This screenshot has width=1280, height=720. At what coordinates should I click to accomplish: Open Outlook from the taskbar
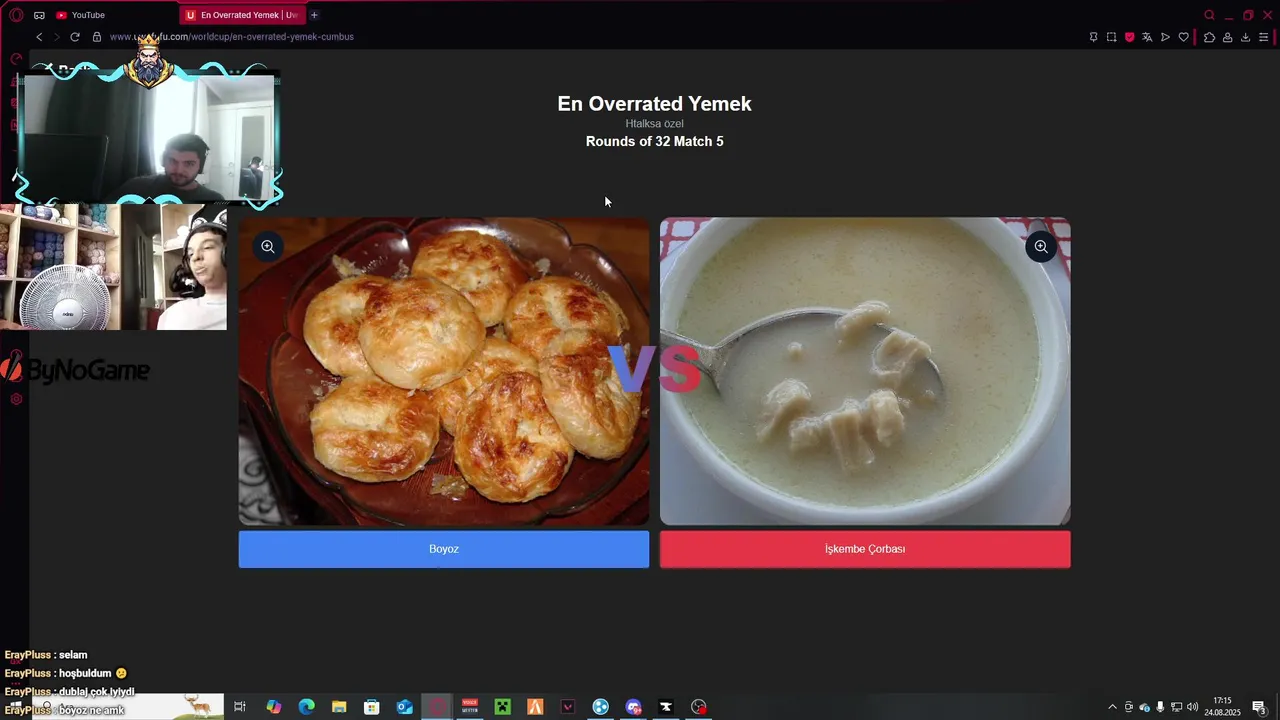coord(405,707)
